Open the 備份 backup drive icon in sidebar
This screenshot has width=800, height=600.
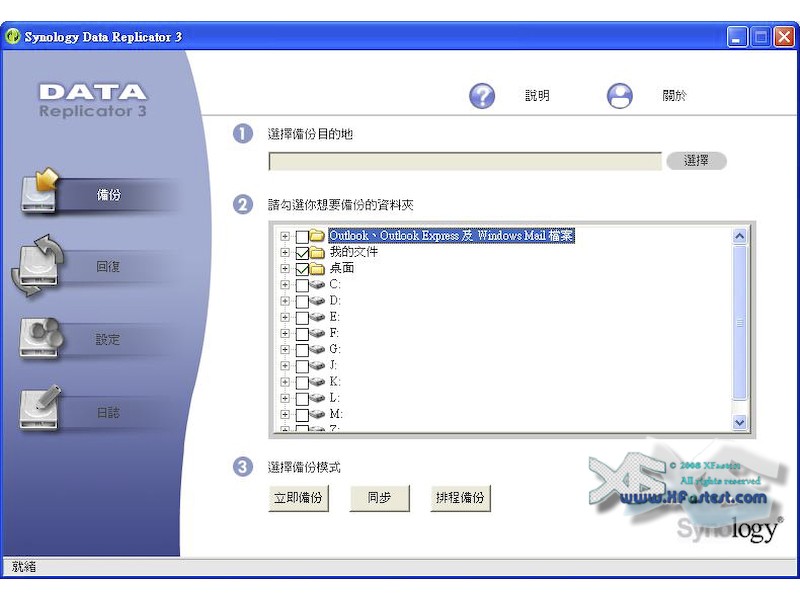click(x=40, y=190)
